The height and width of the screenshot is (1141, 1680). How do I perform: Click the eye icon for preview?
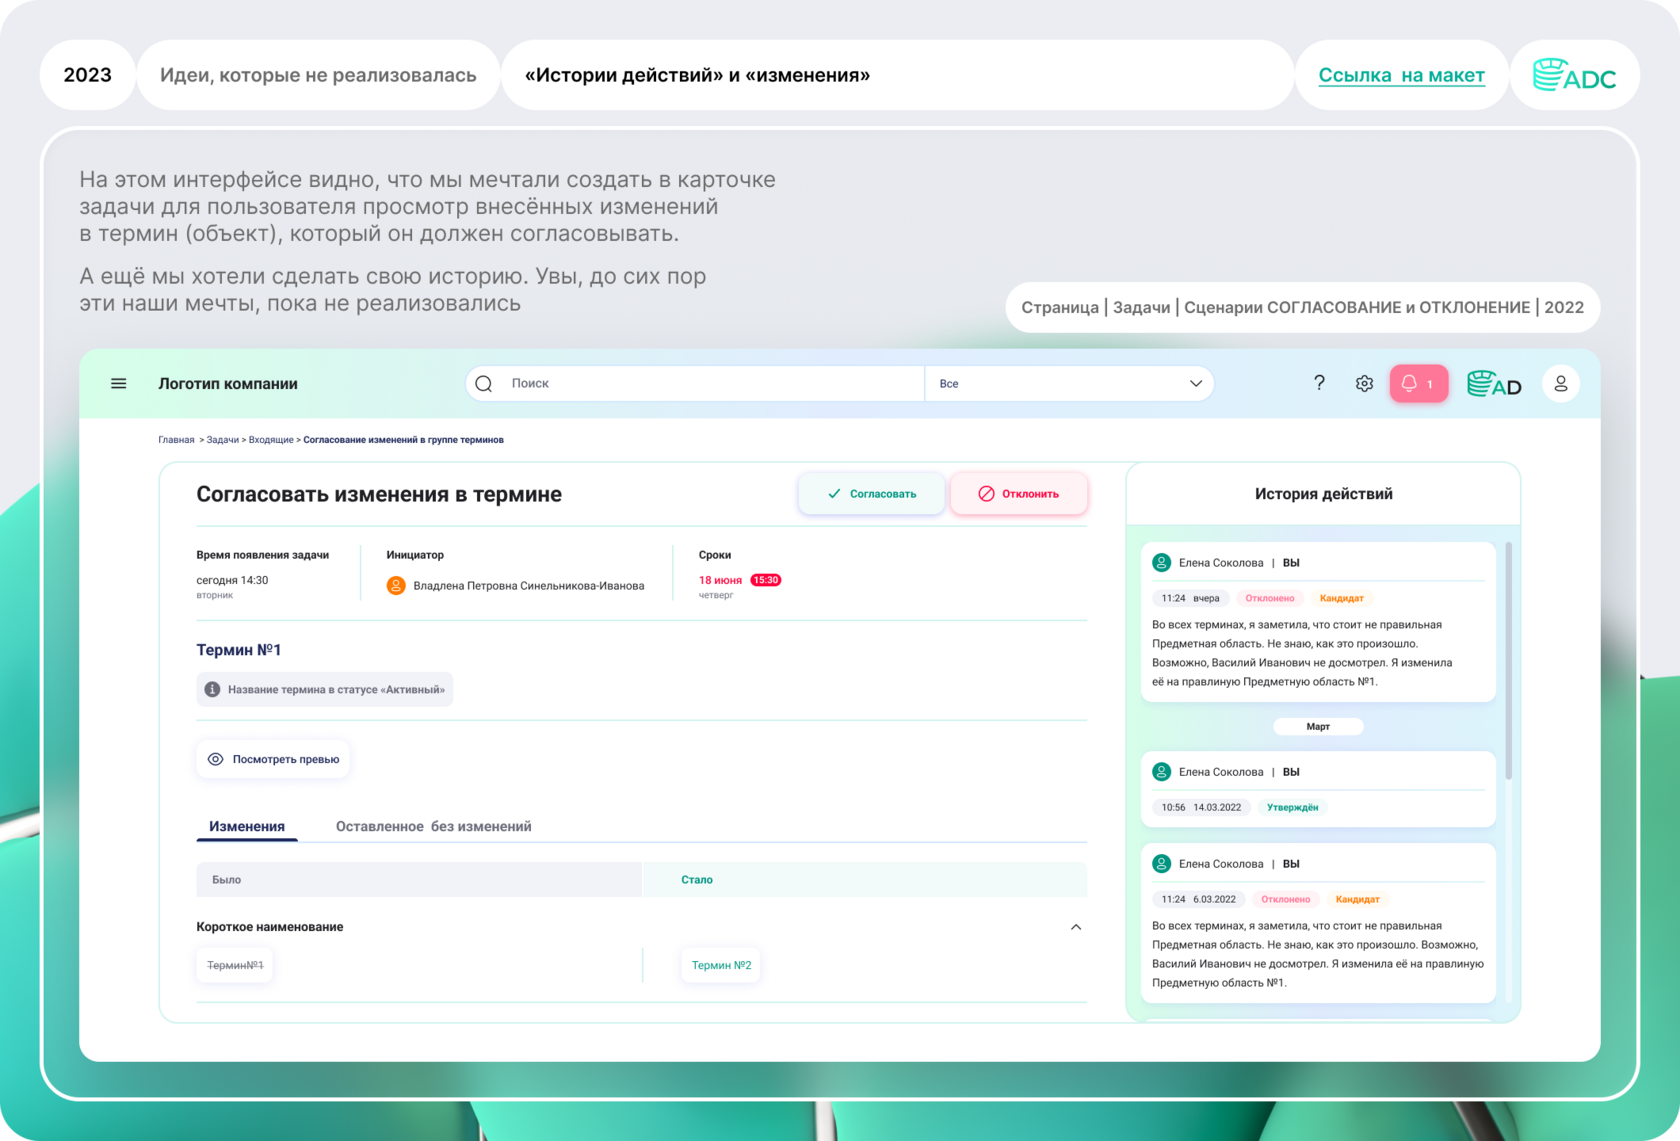(x=215, y=760)
